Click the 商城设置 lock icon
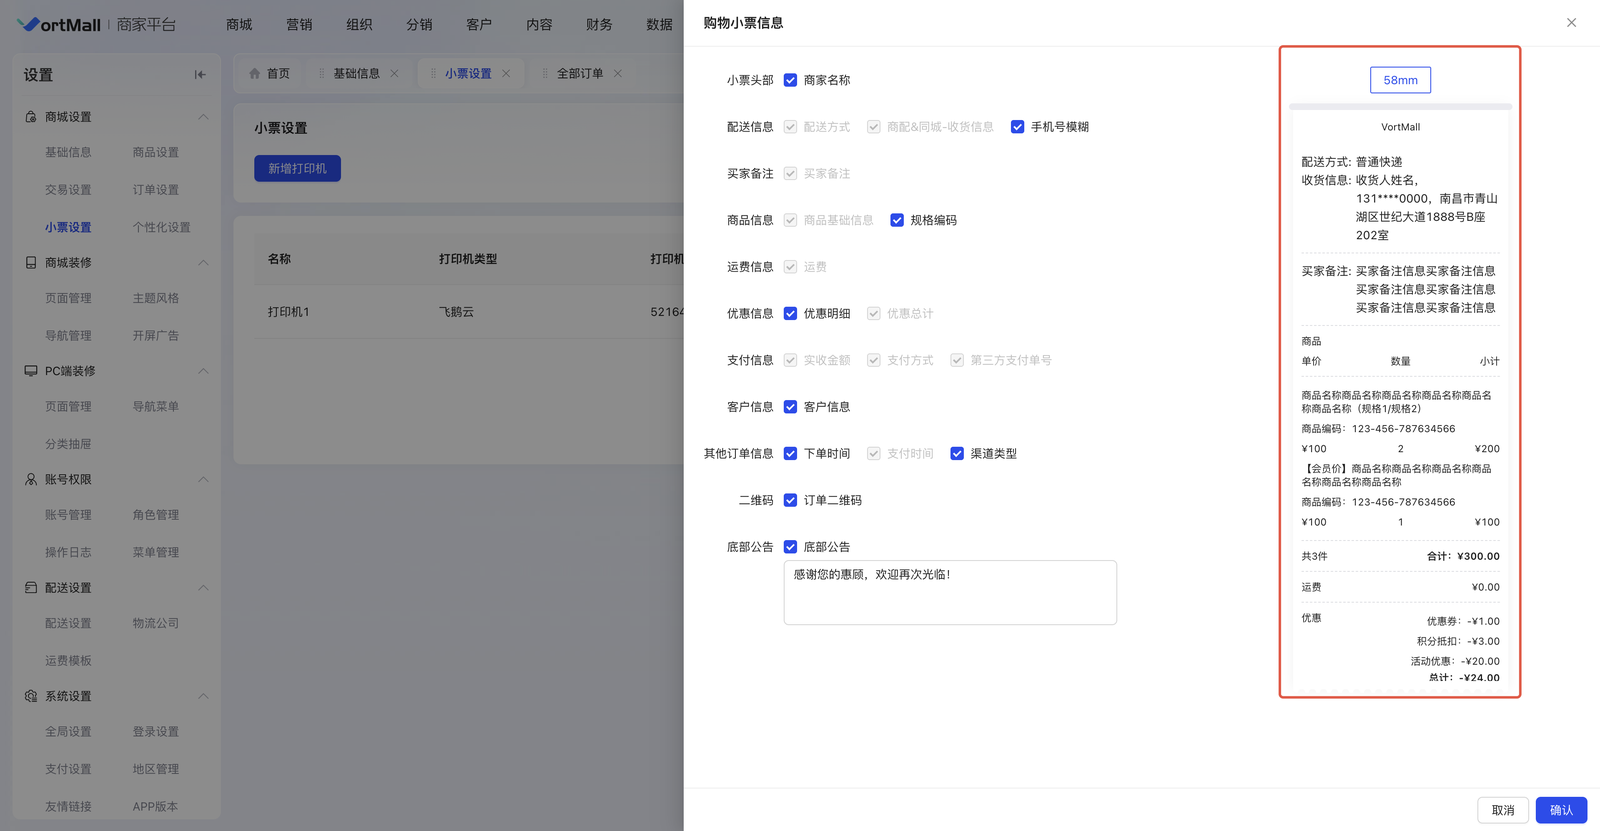The width and height of the screenshot is (1600, 831). pyautogui.click(x=31, y=117)
